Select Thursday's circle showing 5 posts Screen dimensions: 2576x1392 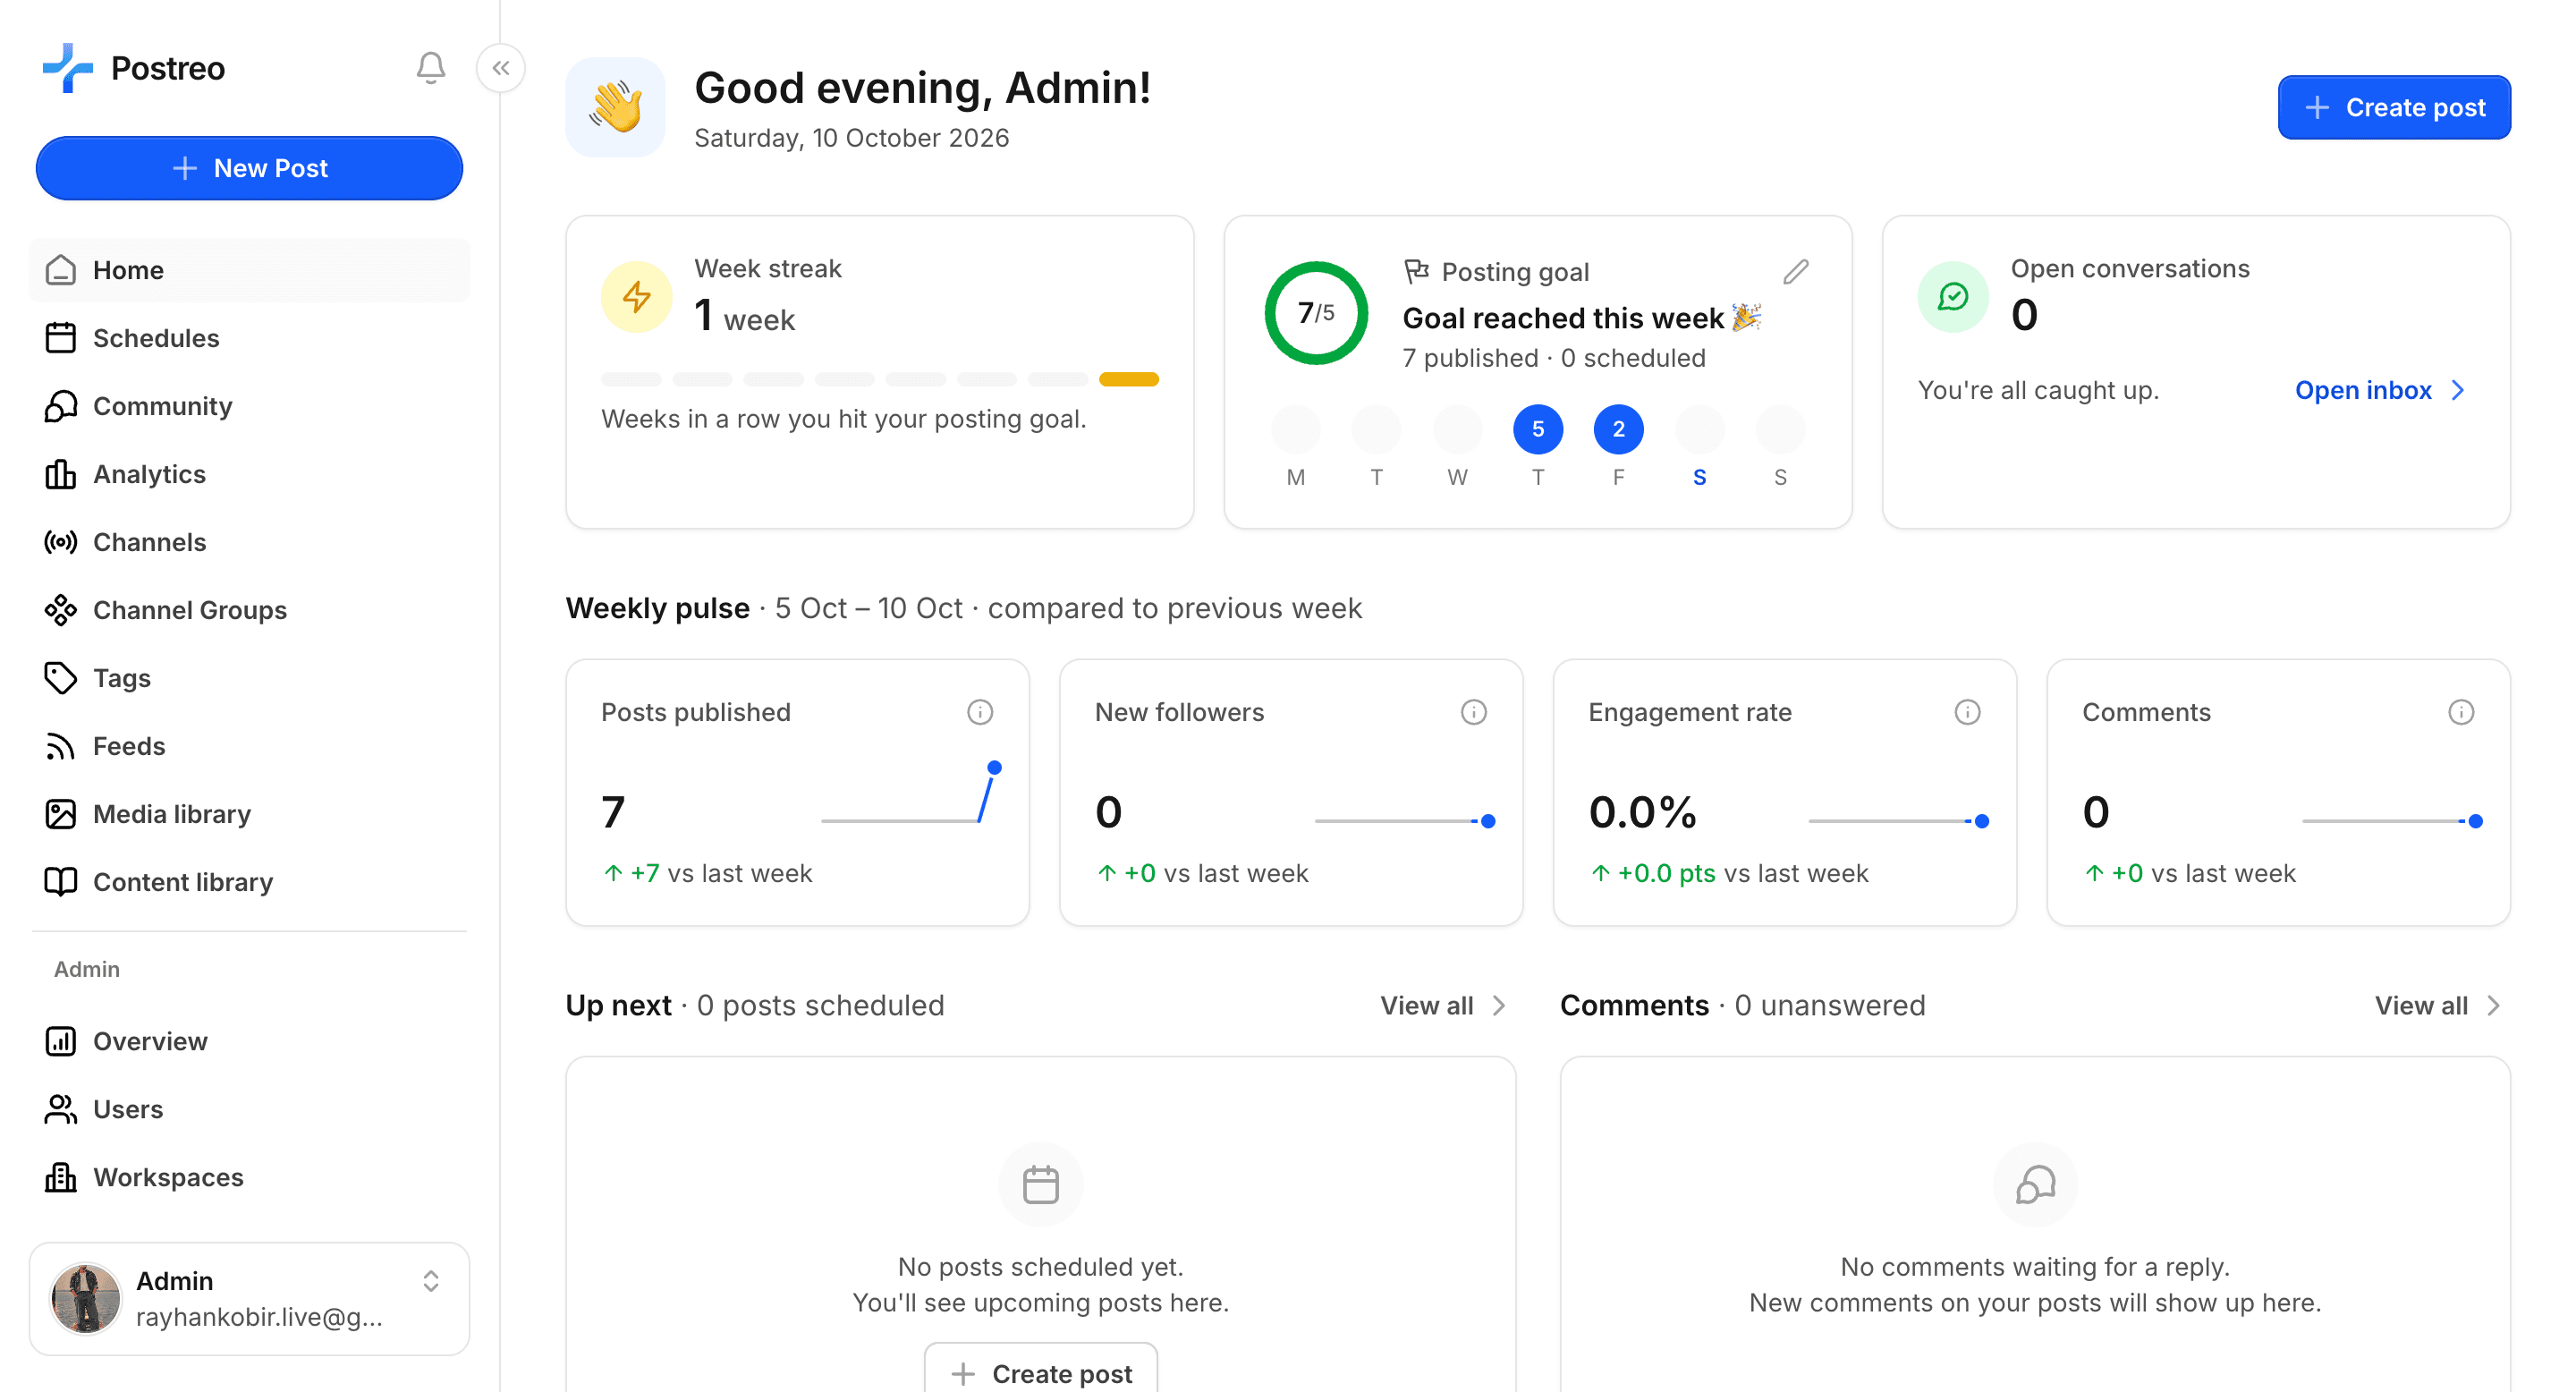(1538, 429)
